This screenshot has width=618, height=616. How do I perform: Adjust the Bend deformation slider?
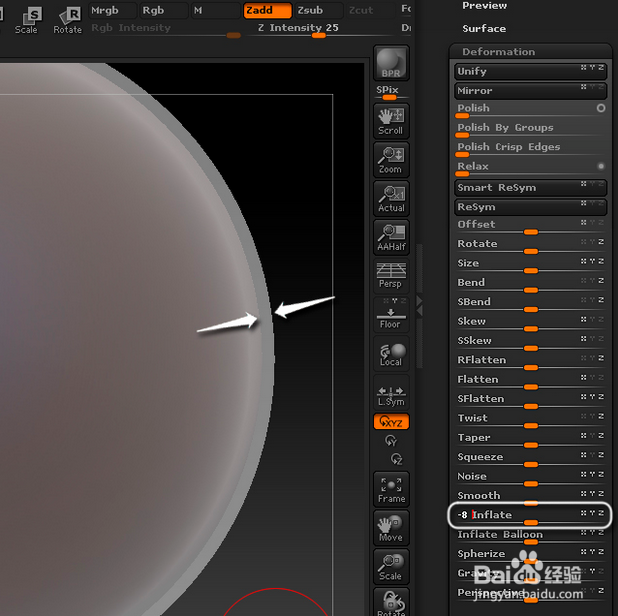(x=531, y=284)
